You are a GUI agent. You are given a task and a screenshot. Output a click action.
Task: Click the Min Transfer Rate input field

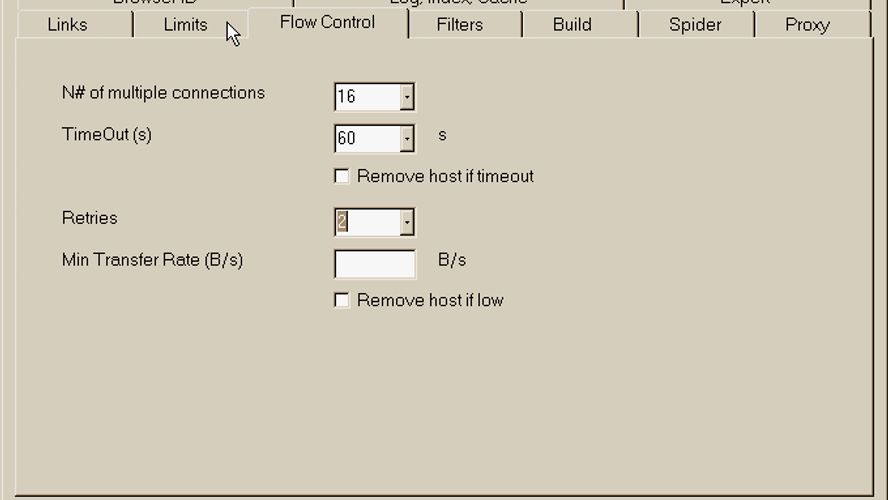coord(375,264)
